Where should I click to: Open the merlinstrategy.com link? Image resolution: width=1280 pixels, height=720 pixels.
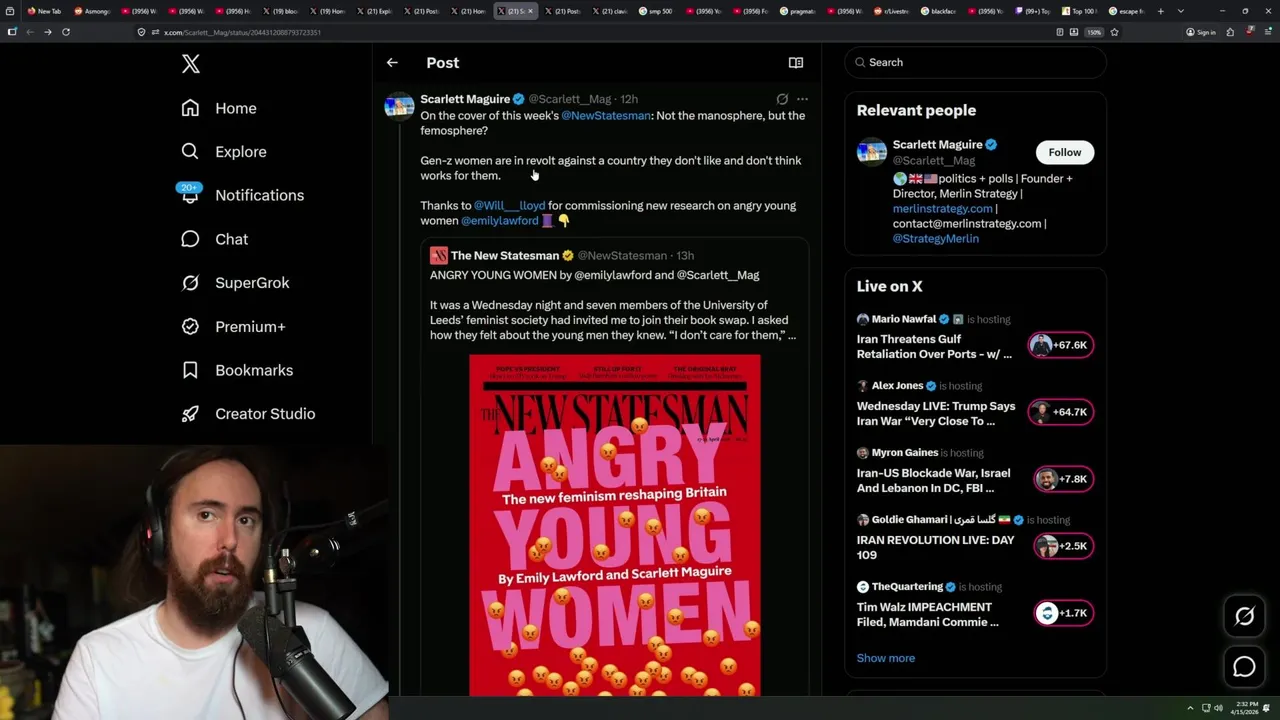click(942, 209)
